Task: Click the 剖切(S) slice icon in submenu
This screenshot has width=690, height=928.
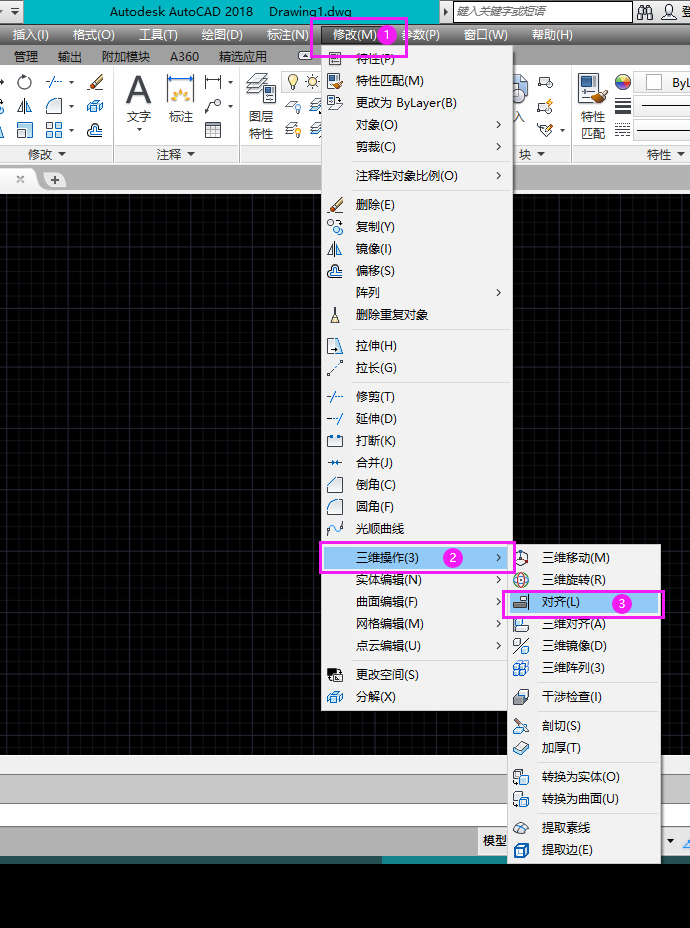Action: coord(521,726)
